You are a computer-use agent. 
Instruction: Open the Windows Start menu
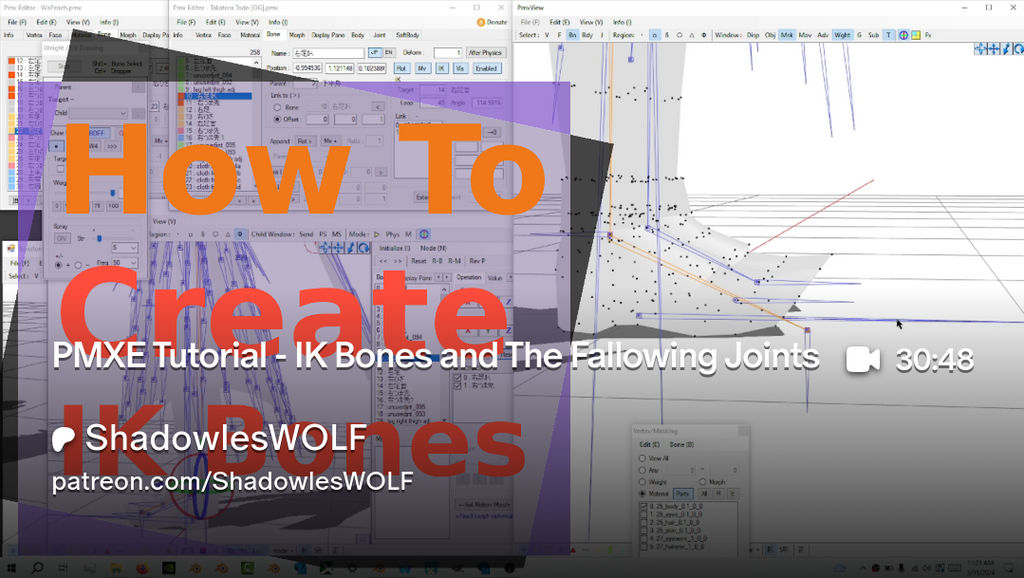point(11,568)
